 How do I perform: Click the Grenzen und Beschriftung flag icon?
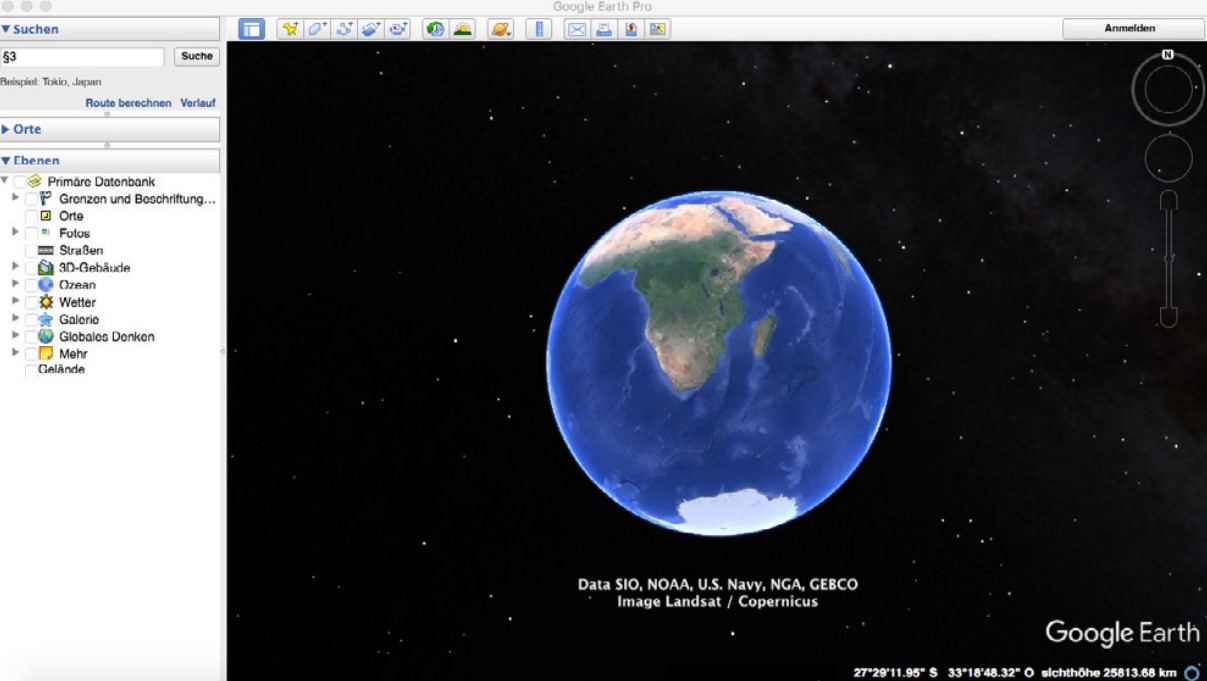[x=46, y=199]
